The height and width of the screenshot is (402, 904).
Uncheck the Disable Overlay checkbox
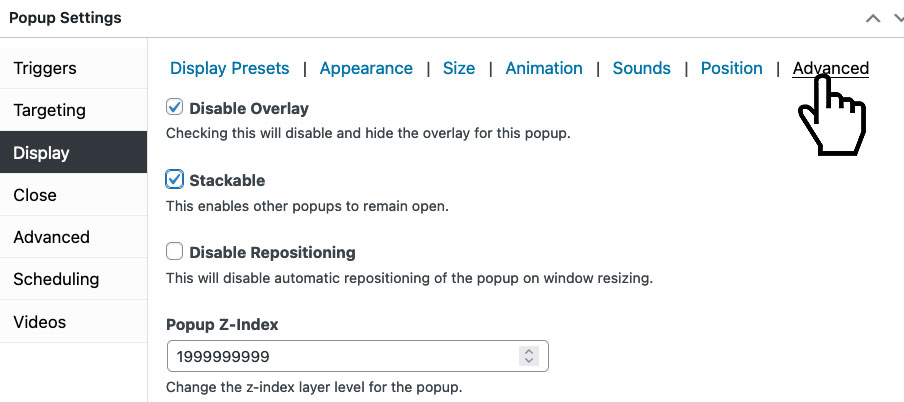pyautogui.click(x=174, y=107)
